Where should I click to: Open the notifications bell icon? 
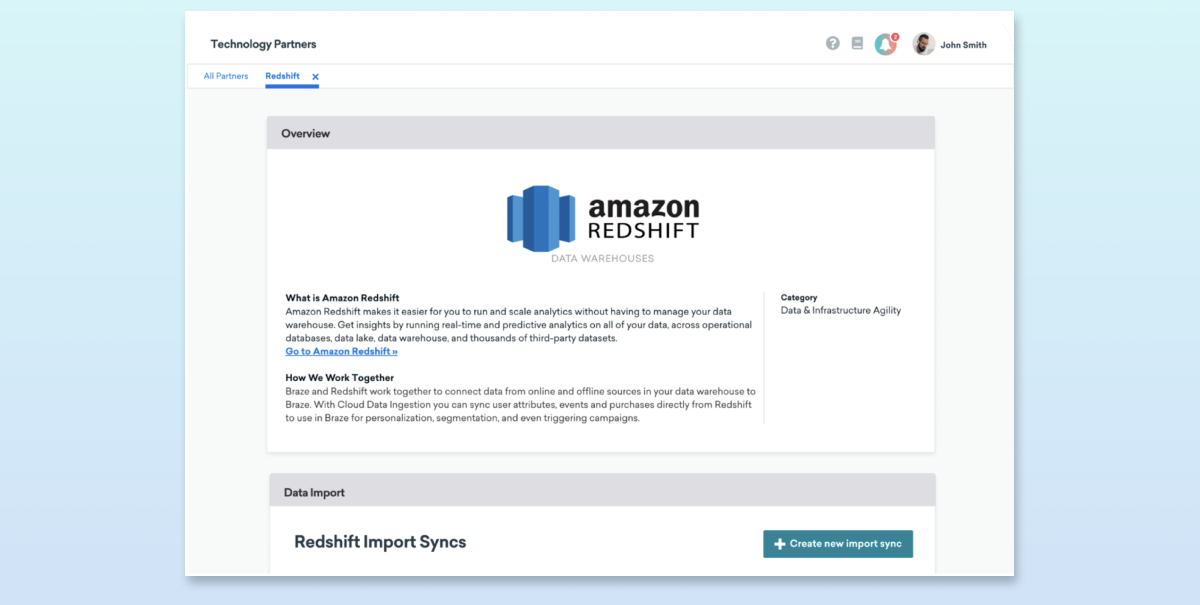(885, 44)
